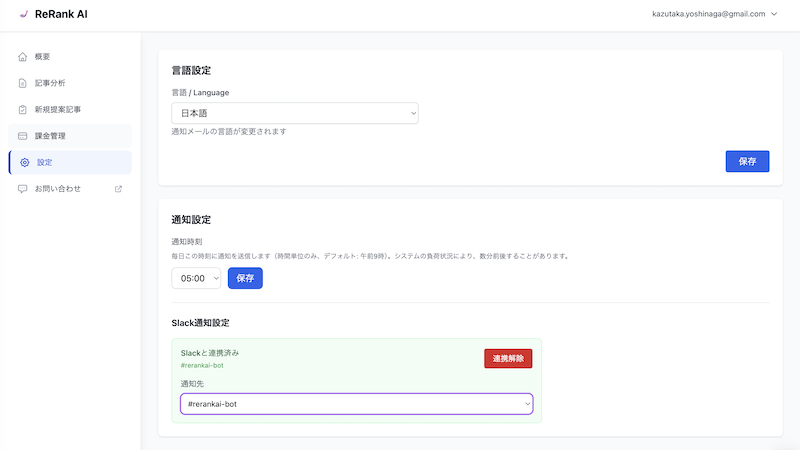
Task: Click 保存 next to notification time
Action: click(x=245, y=278)
